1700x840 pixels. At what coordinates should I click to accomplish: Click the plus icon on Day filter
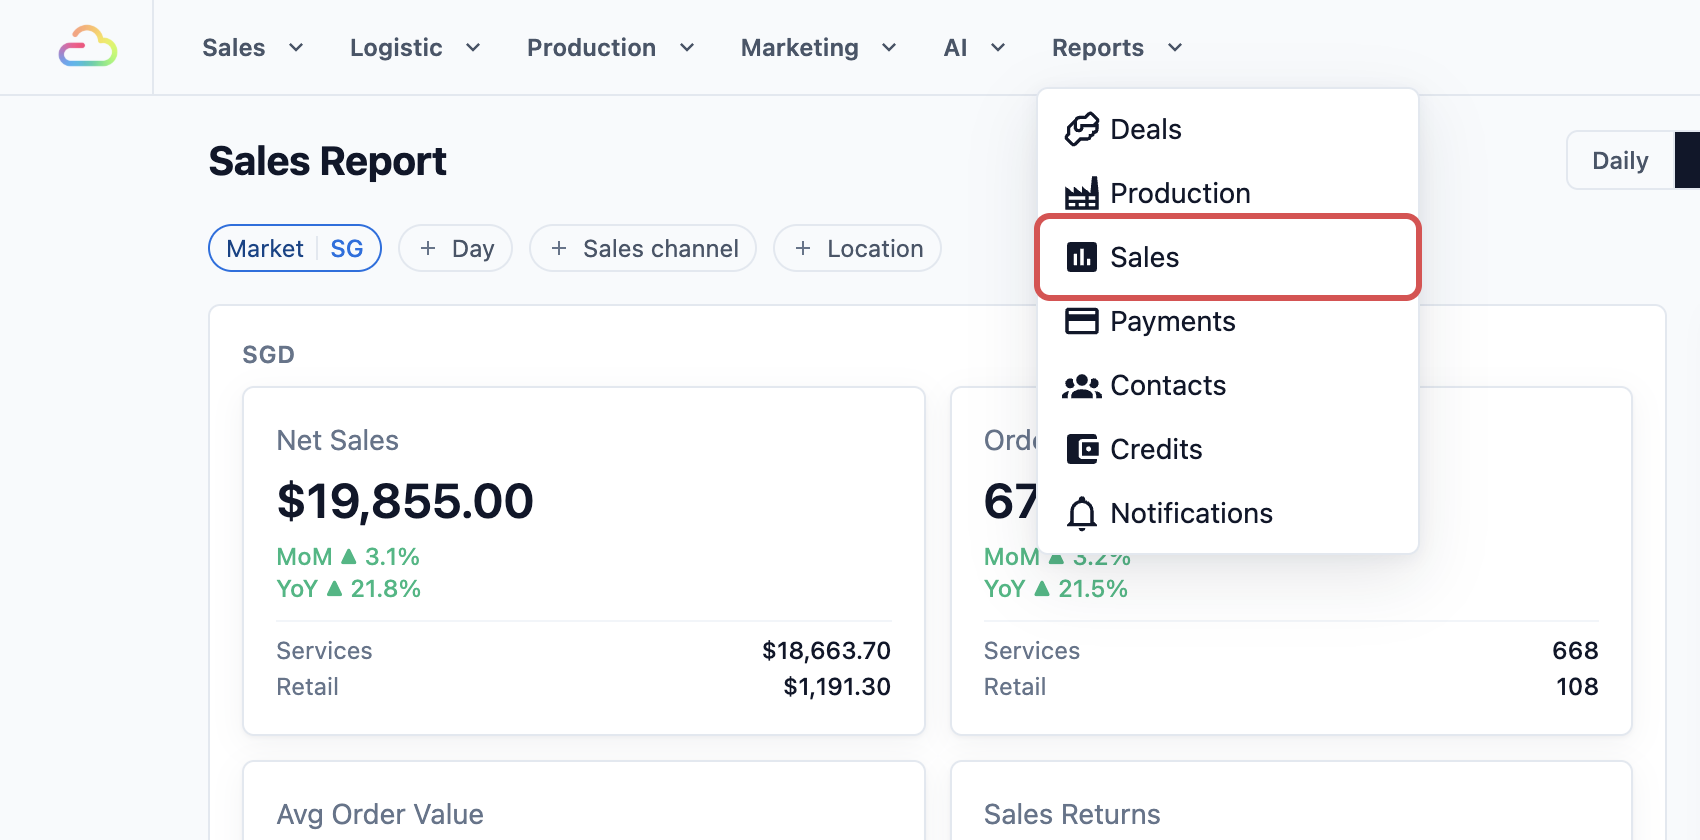click(428, 248)
